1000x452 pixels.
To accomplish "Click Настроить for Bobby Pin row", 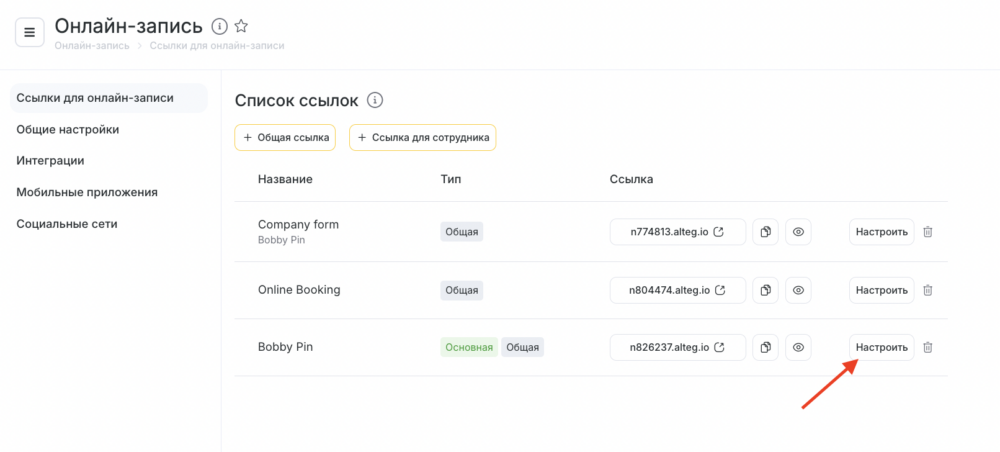I will [x=881, y=347].
